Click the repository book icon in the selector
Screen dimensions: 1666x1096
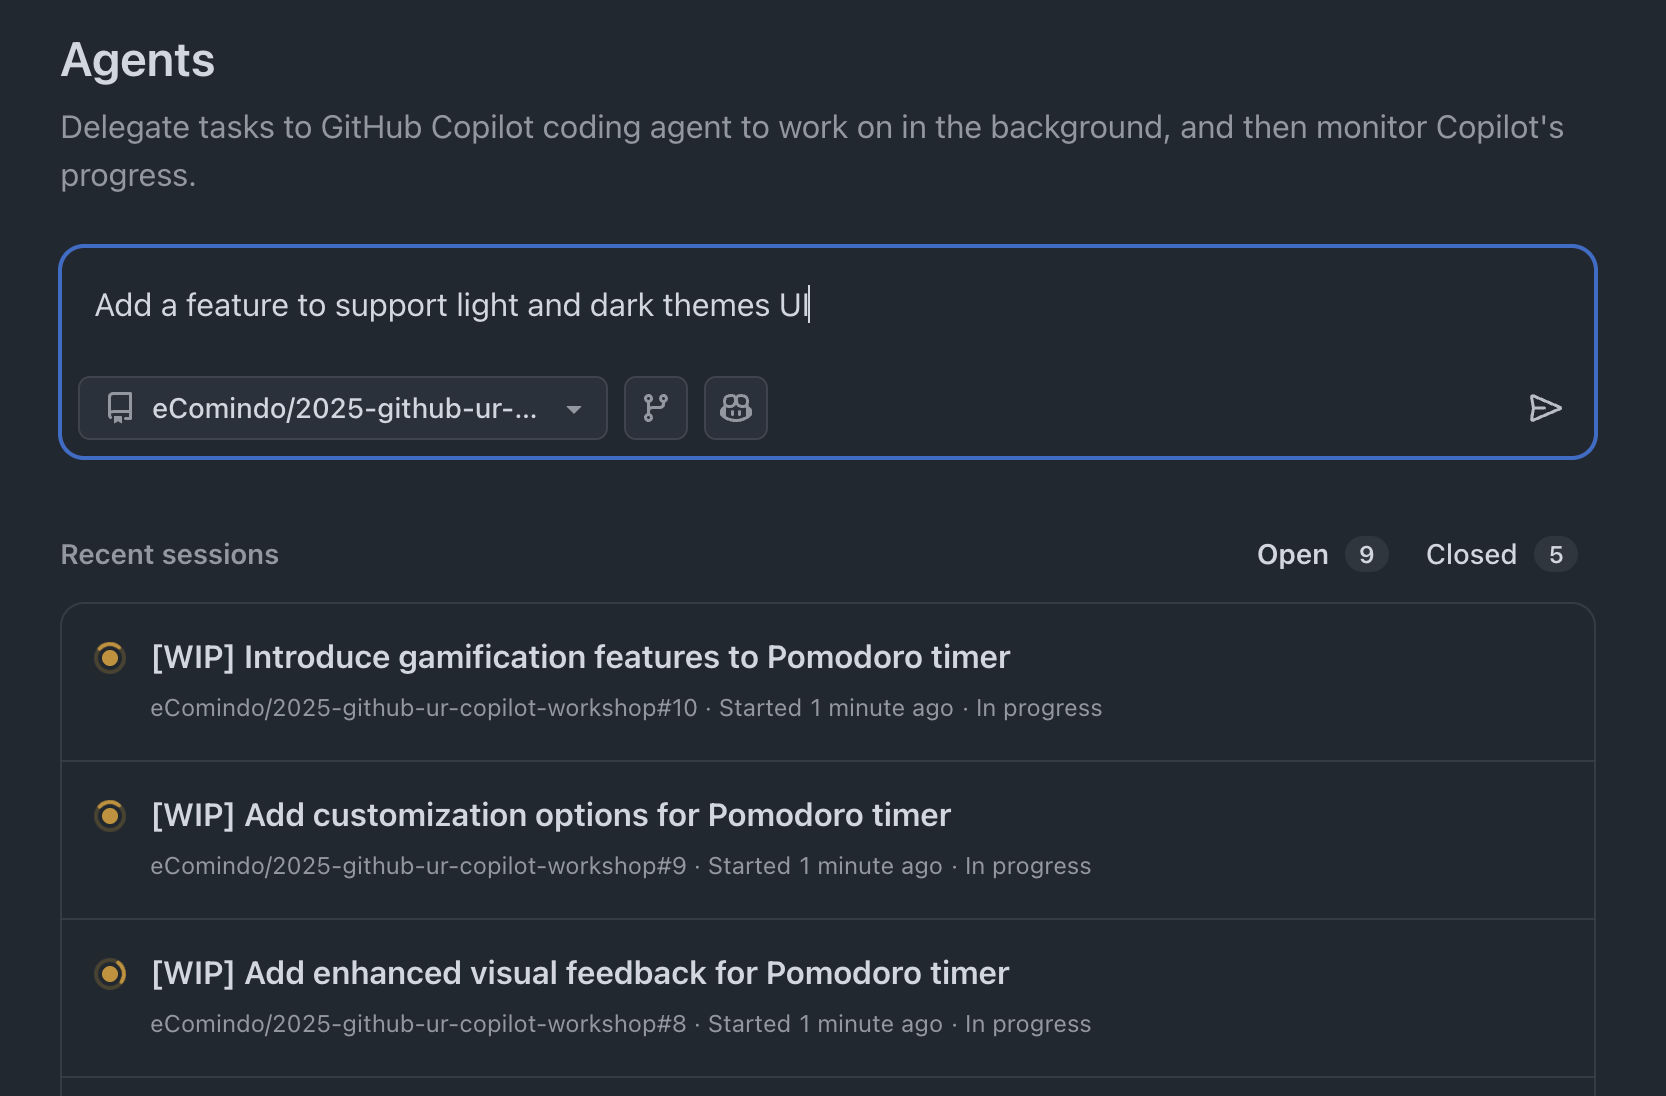pos(120,408)
